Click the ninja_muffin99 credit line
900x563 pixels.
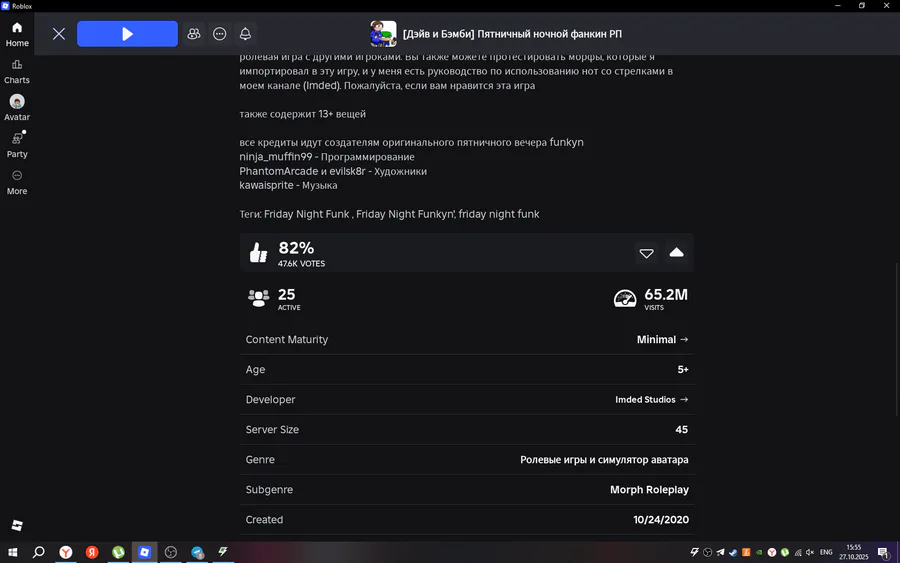(327, 157)
